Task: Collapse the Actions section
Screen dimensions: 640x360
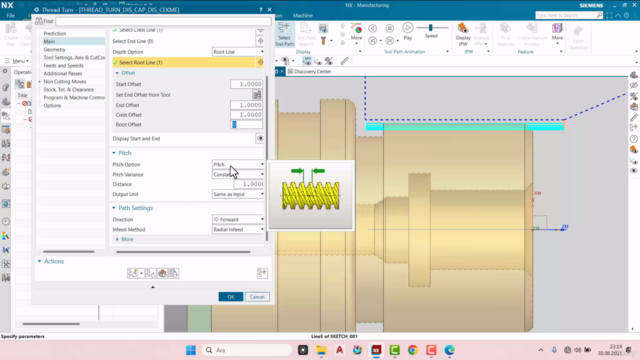Action: [x=40, y=261]
